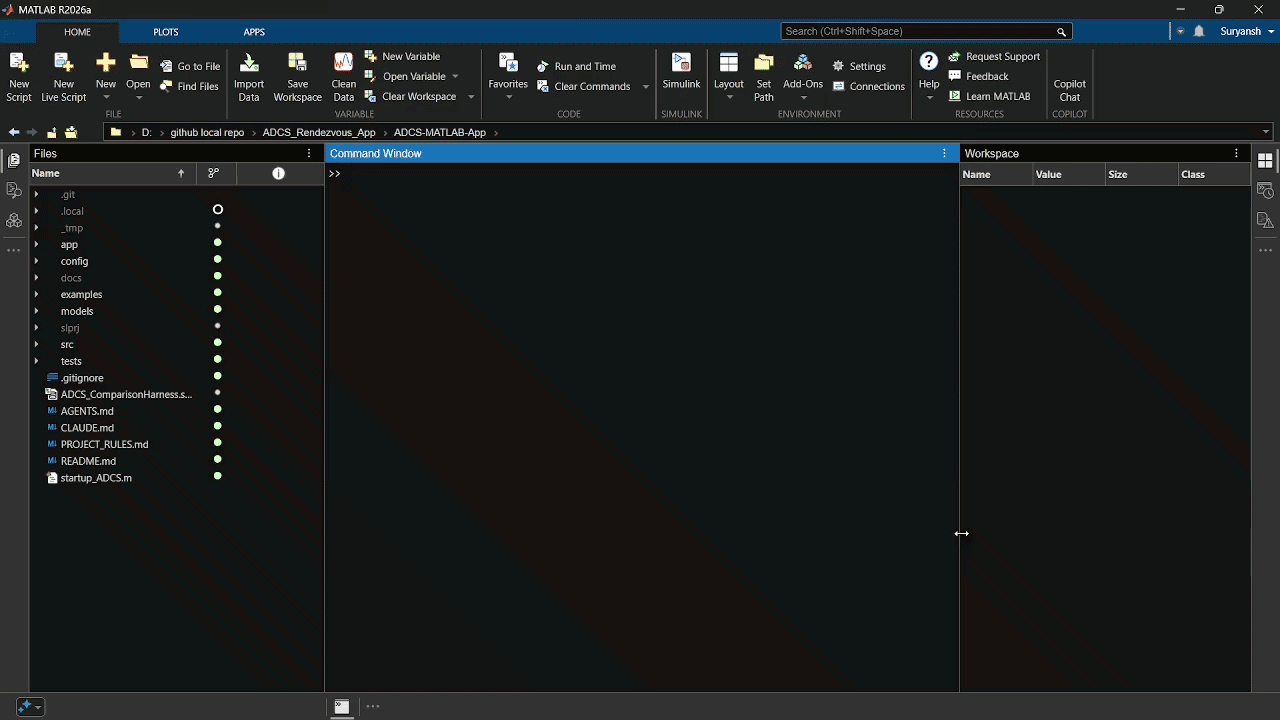Click source control column header icon
Viewport: 1280px width, 720px height.
(x=213, y=173)
